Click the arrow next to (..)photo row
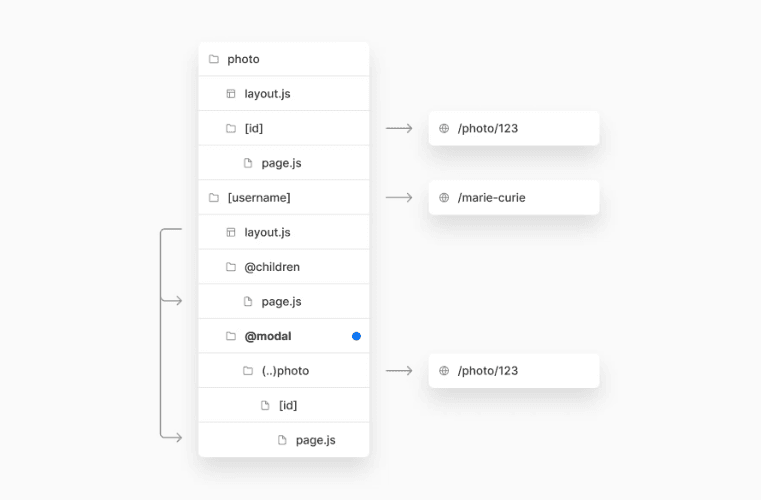 click(399, 371)
